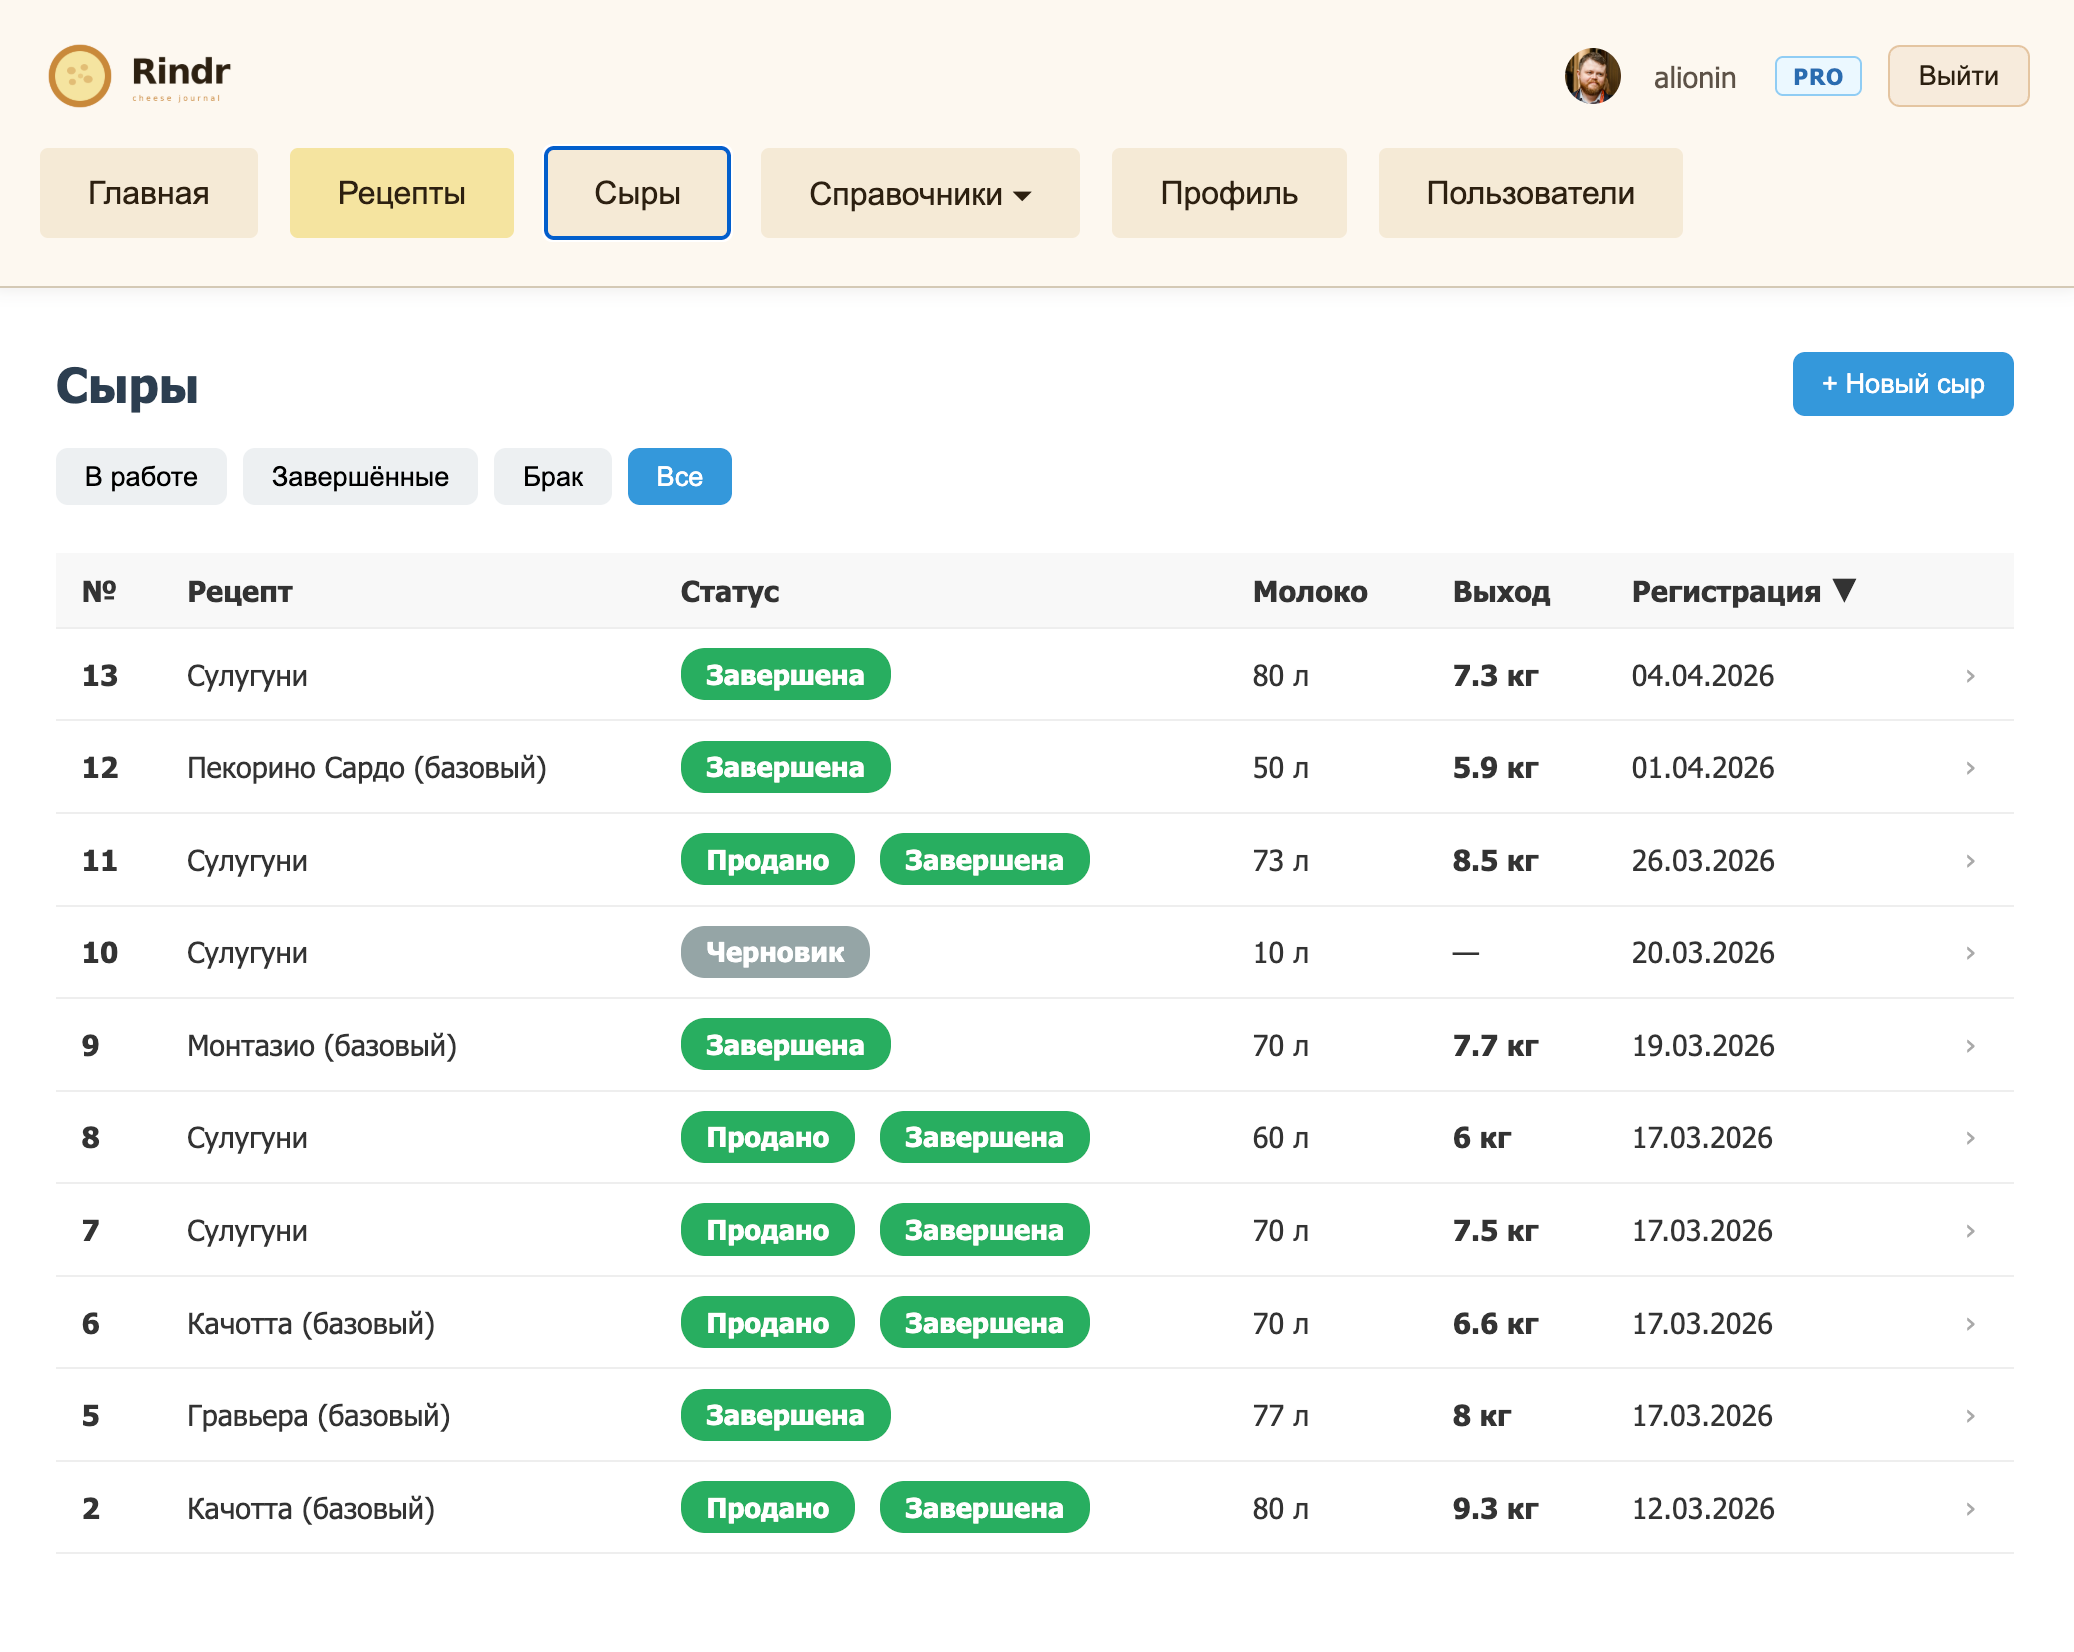
Task: Expand the Справочники dropdown menu
Action: click(x=919, y=193)
